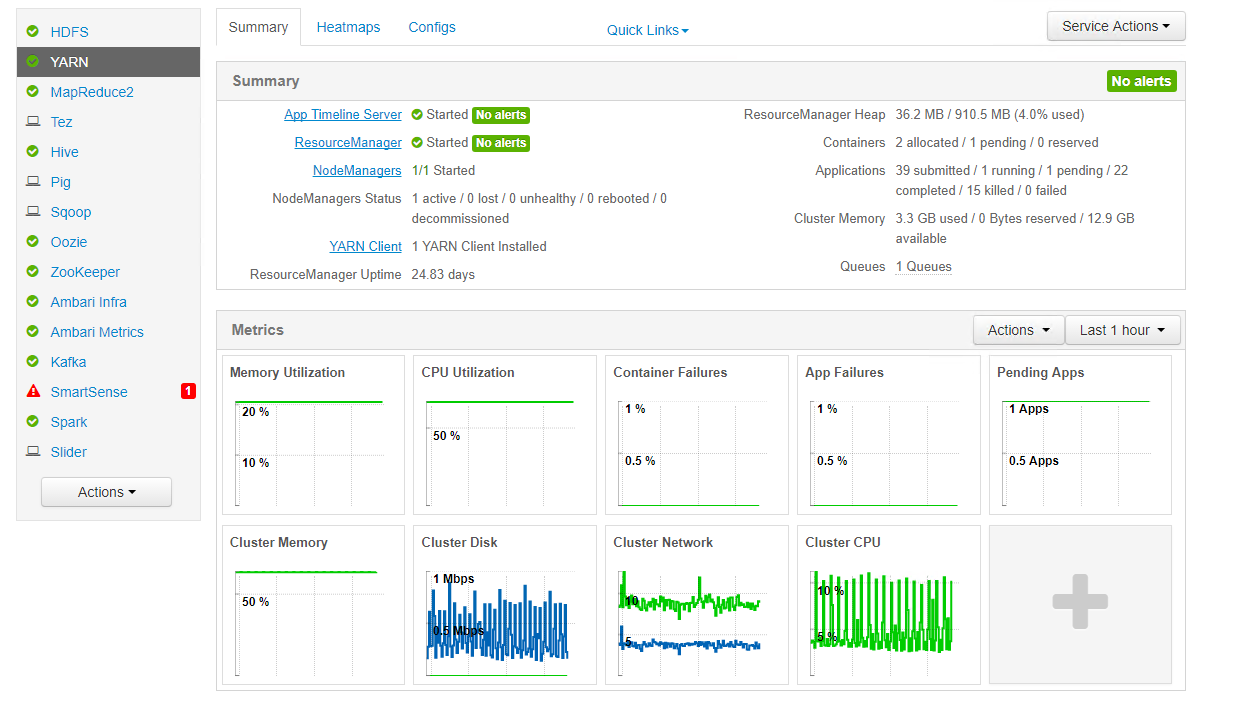Image resolution: width=1238 pixels, height=721 pixels.
Task: Expand the Quick Links menu
Action: coord(647,30)
